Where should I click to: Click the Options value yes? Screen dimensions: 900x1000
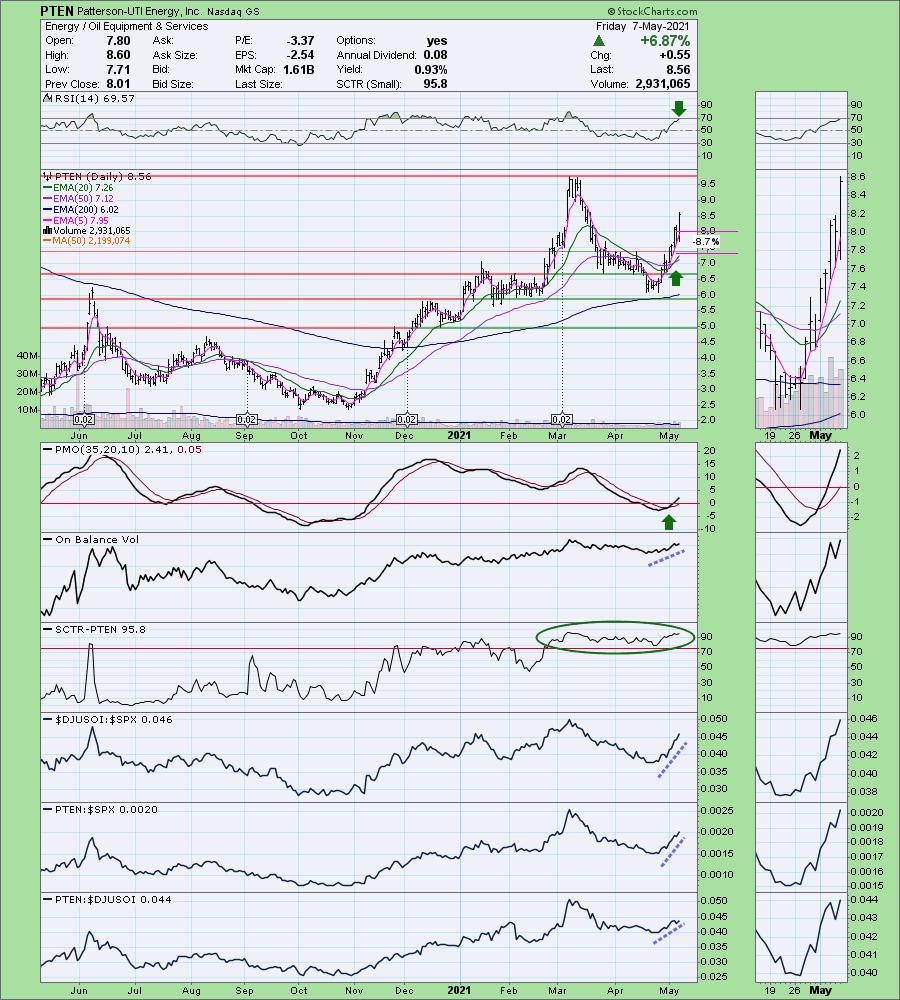point(437,41)
